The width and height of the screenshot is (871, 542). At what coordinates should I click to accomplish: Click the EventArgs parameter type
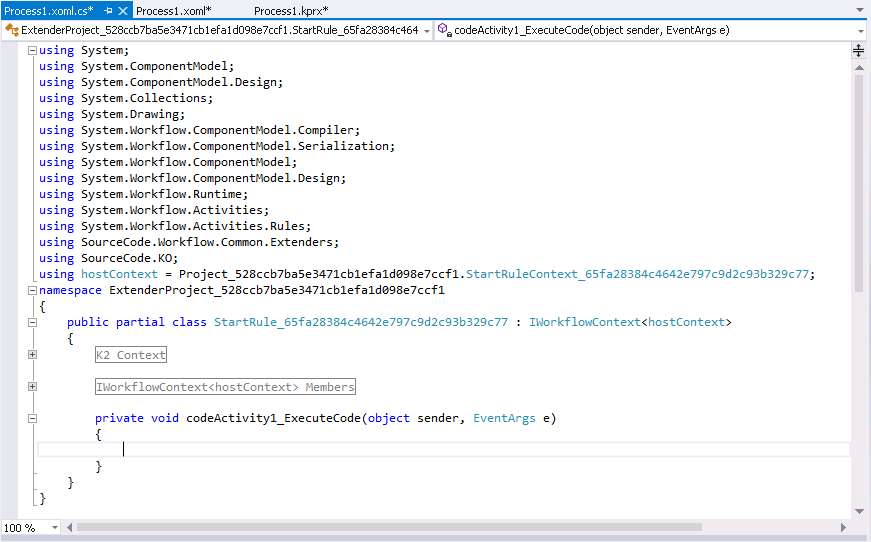click(x=504, y=418)
